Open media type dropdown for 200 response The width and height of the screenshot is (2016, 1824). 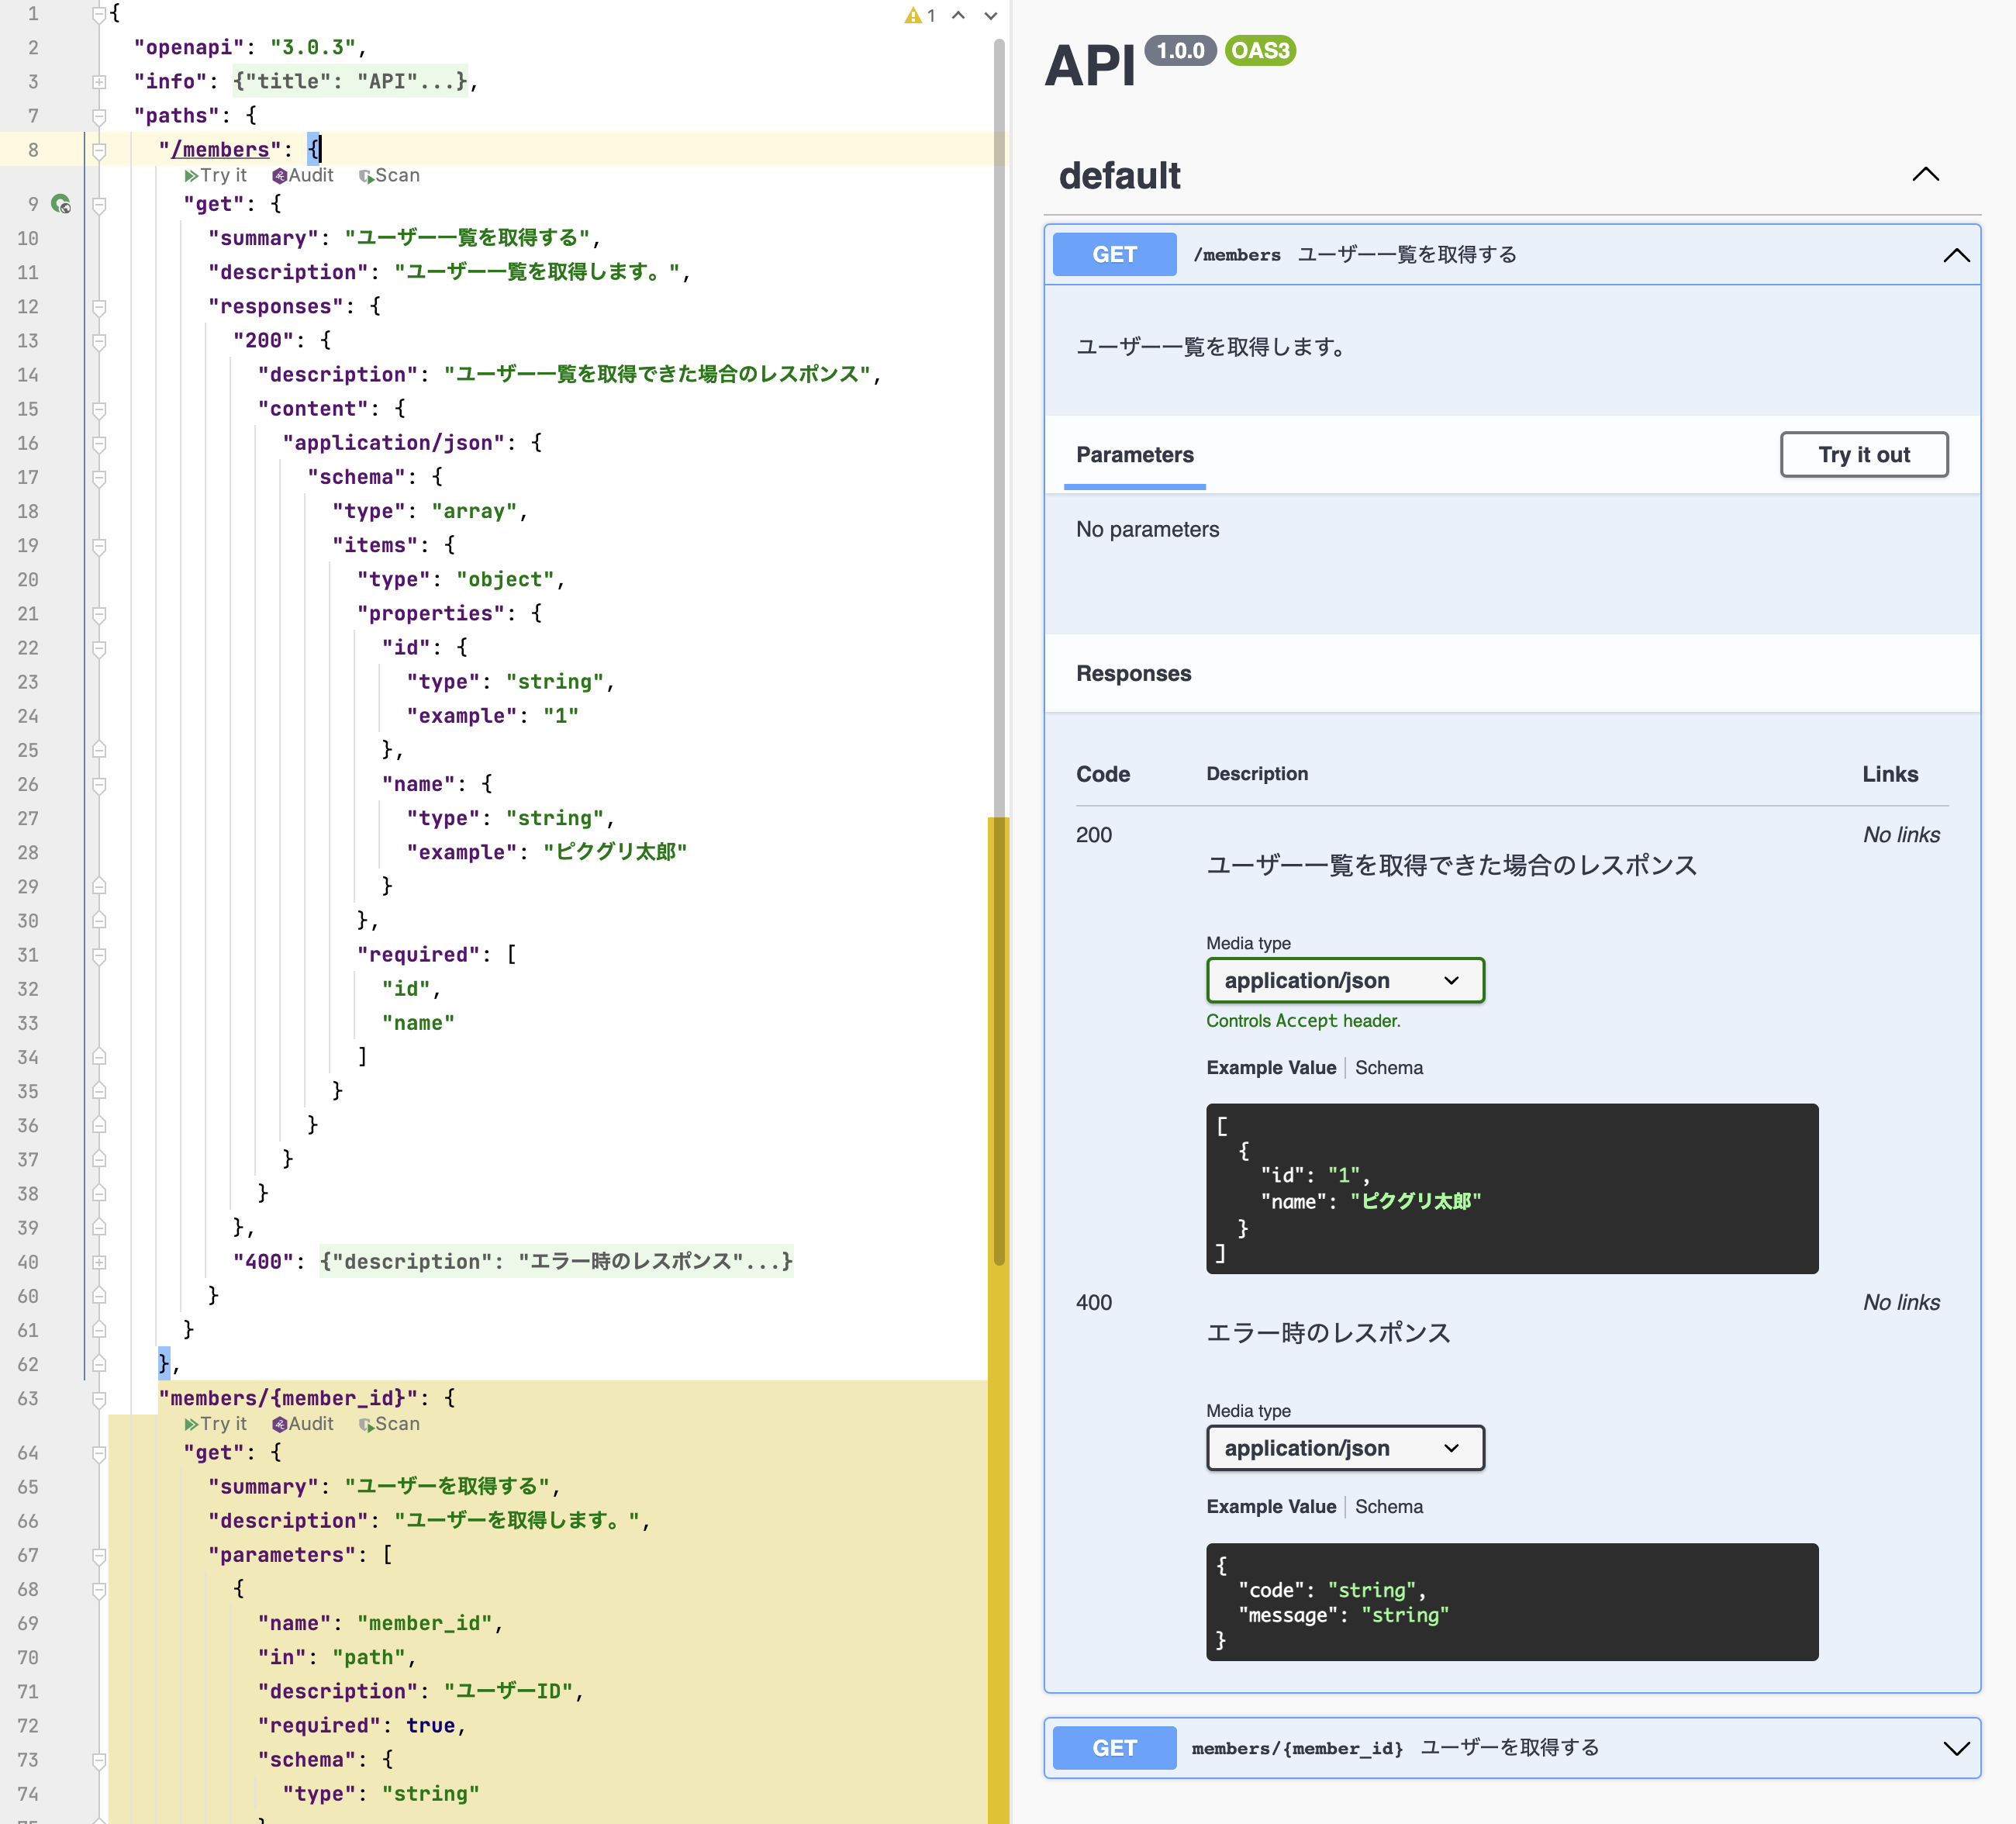(x=1345, y=981)
